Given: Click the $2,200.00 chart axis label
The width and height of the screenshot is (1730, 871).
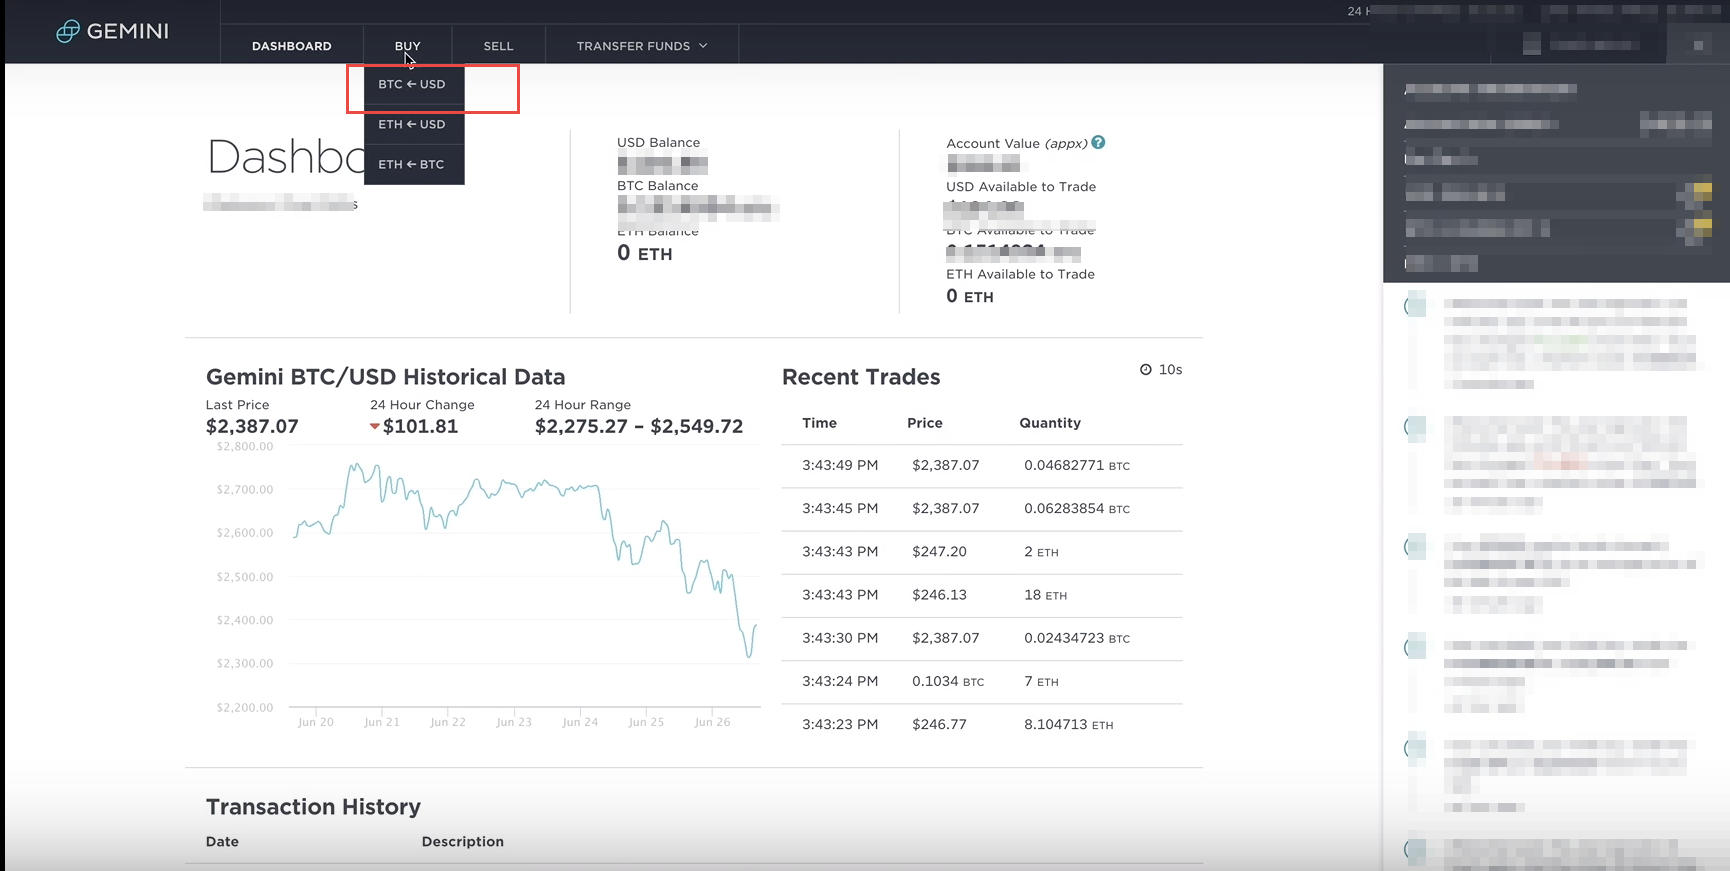Looking at the screenshot, I should pyautogui.click(x=245, y=707).
